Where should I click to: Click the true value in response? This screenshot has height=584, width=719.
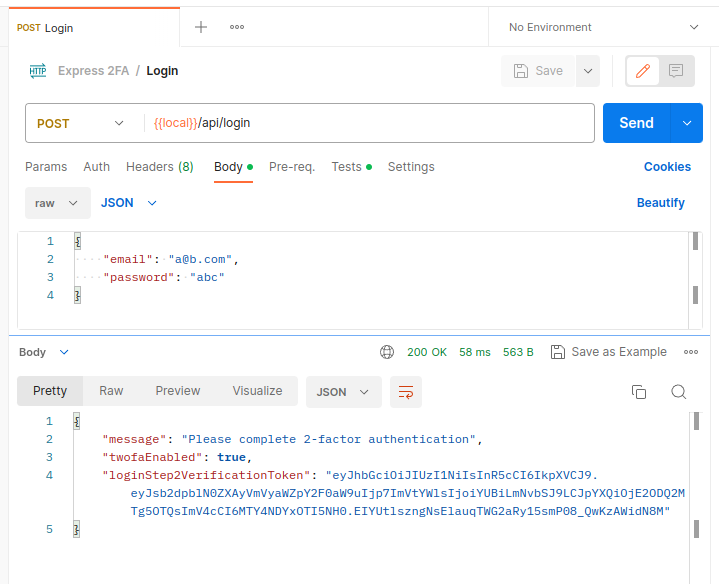pyautogui.click(x=232, y=457)
